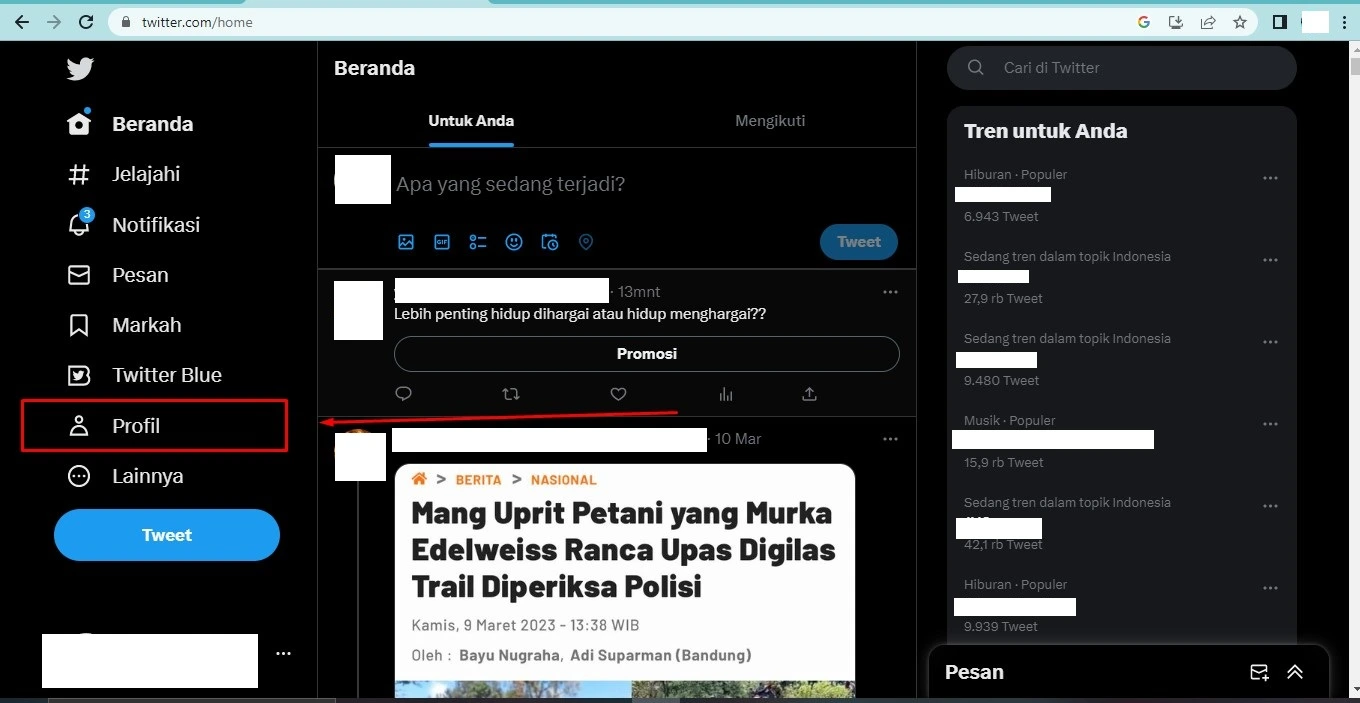This screenshot has height=703, width=1360.
Task: Open Twitter Blue page
Action: click(x=145, y=375)
